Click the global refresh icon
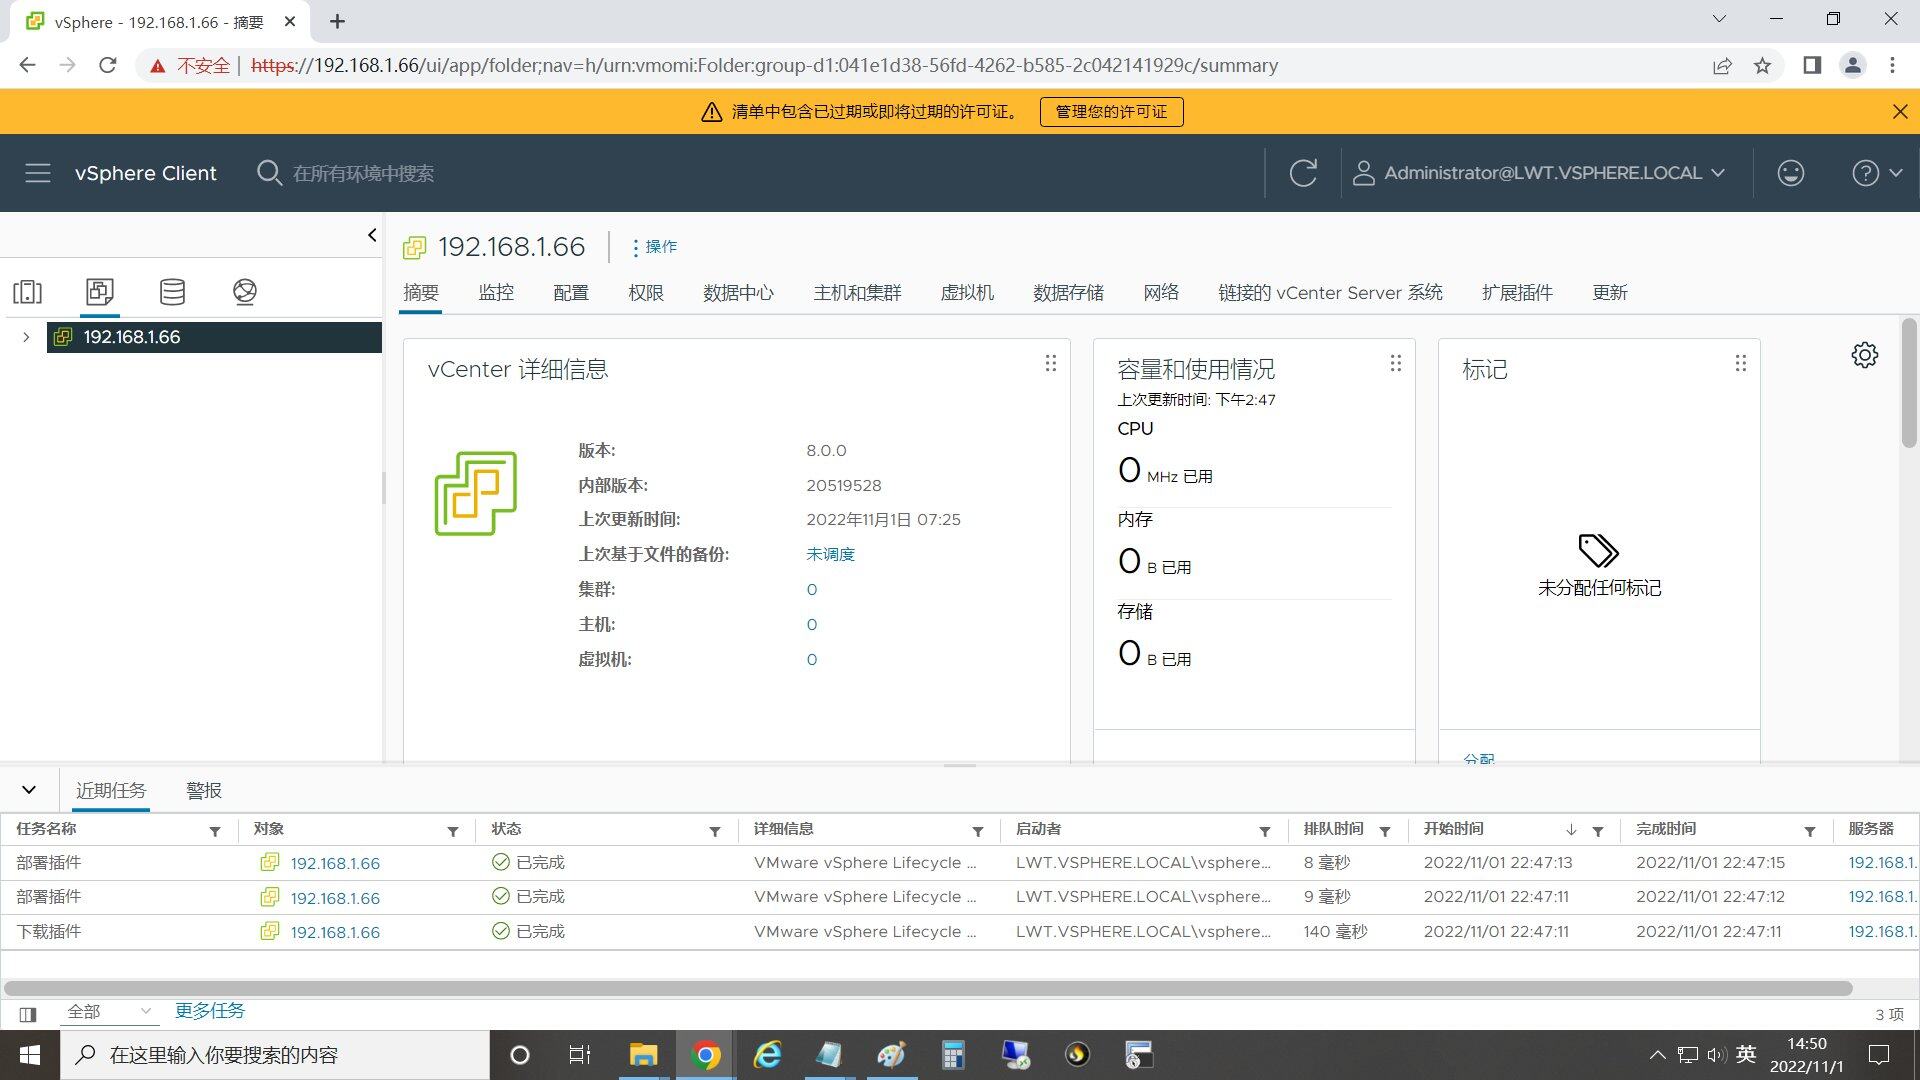Screen dimensions: 1920x1080 [1303, 173]
